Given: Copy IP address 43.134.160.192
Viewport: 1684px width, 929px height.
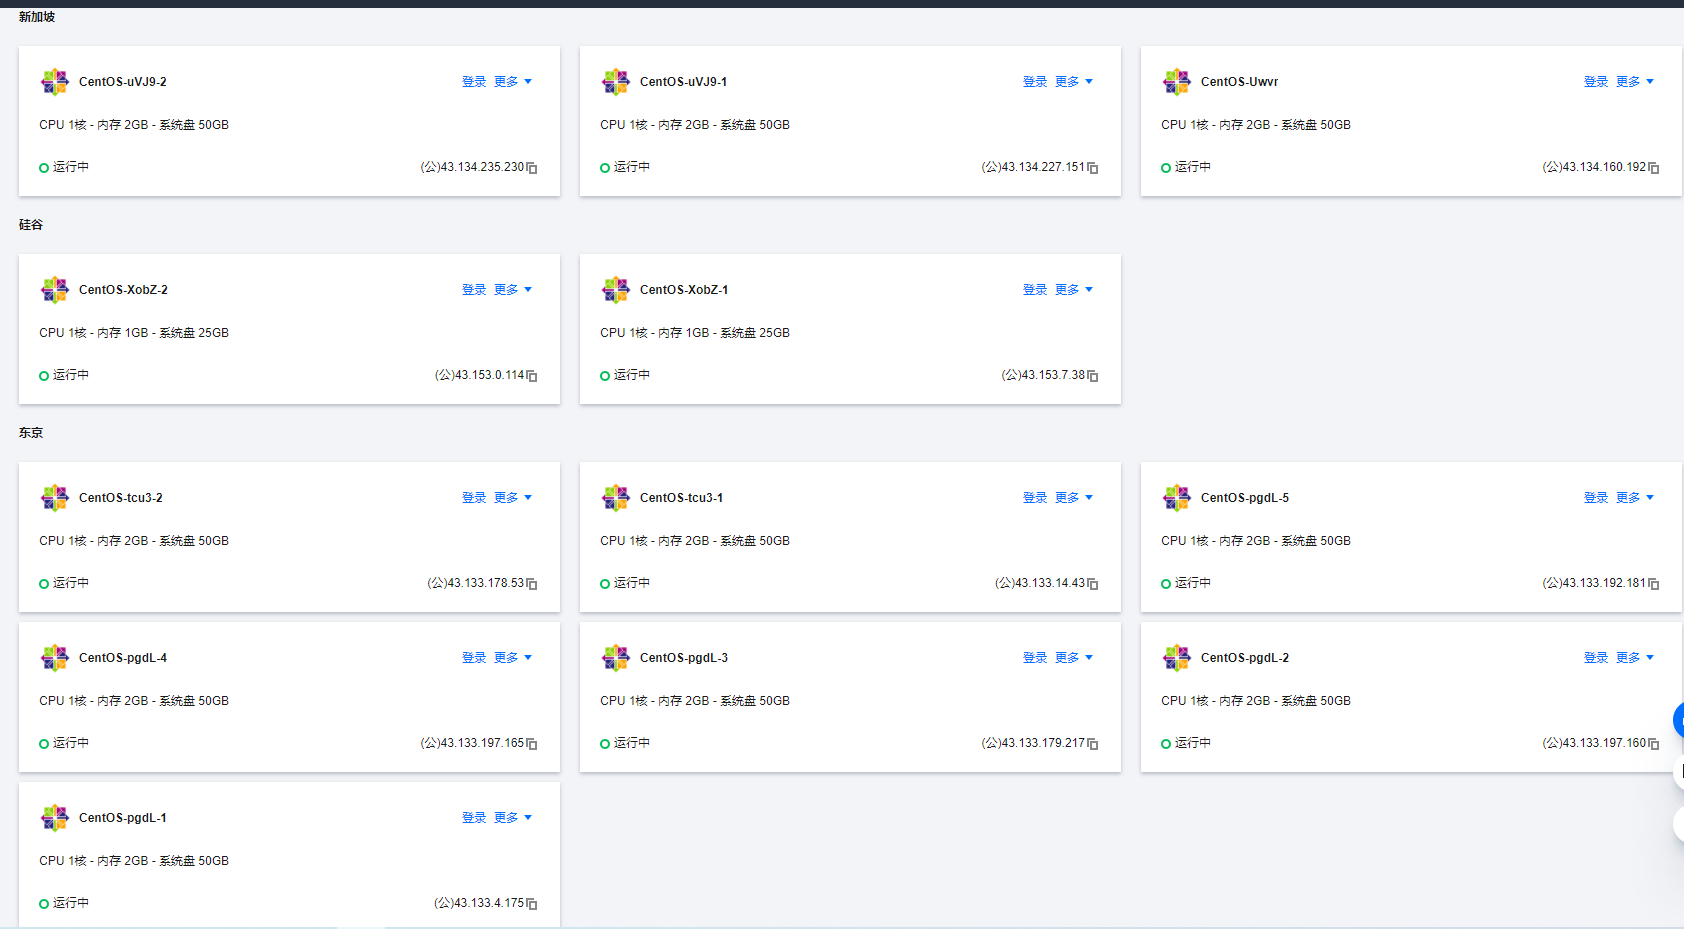Looking at the screenshot, I should click(x=1654, y=168).
